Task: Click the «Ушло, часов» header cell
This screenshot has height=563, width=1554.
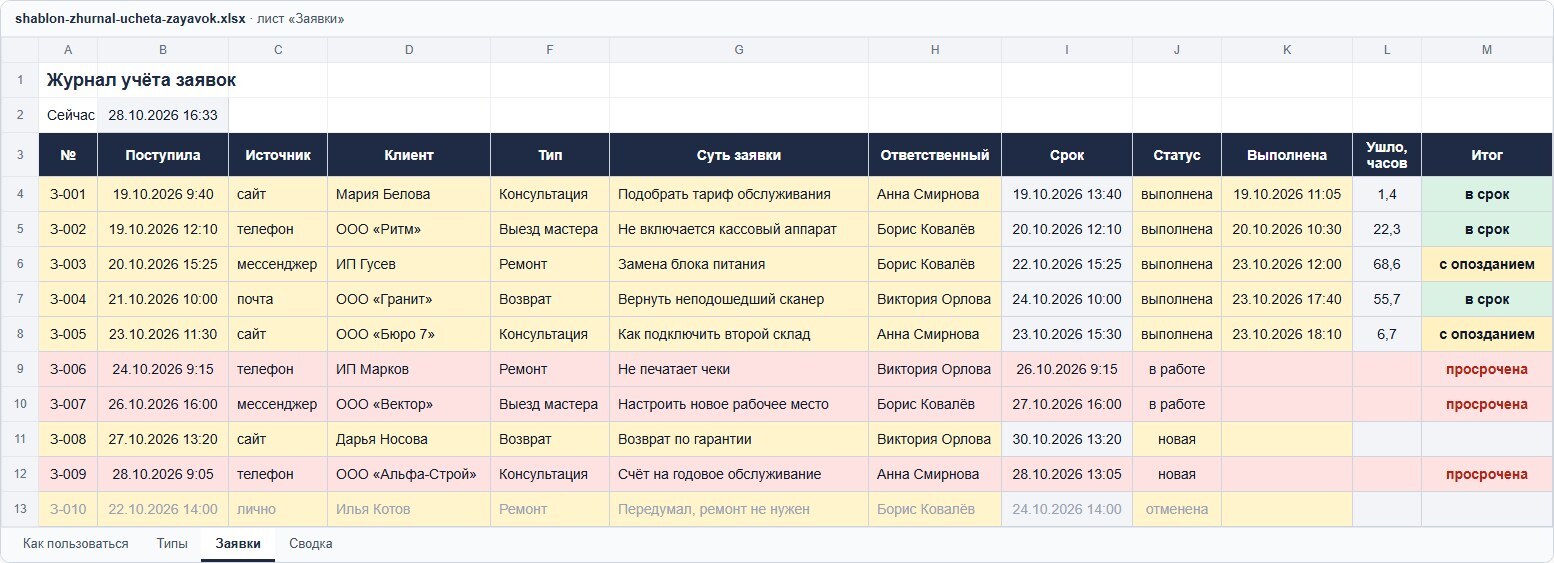Action: (x=1387, y=155)
